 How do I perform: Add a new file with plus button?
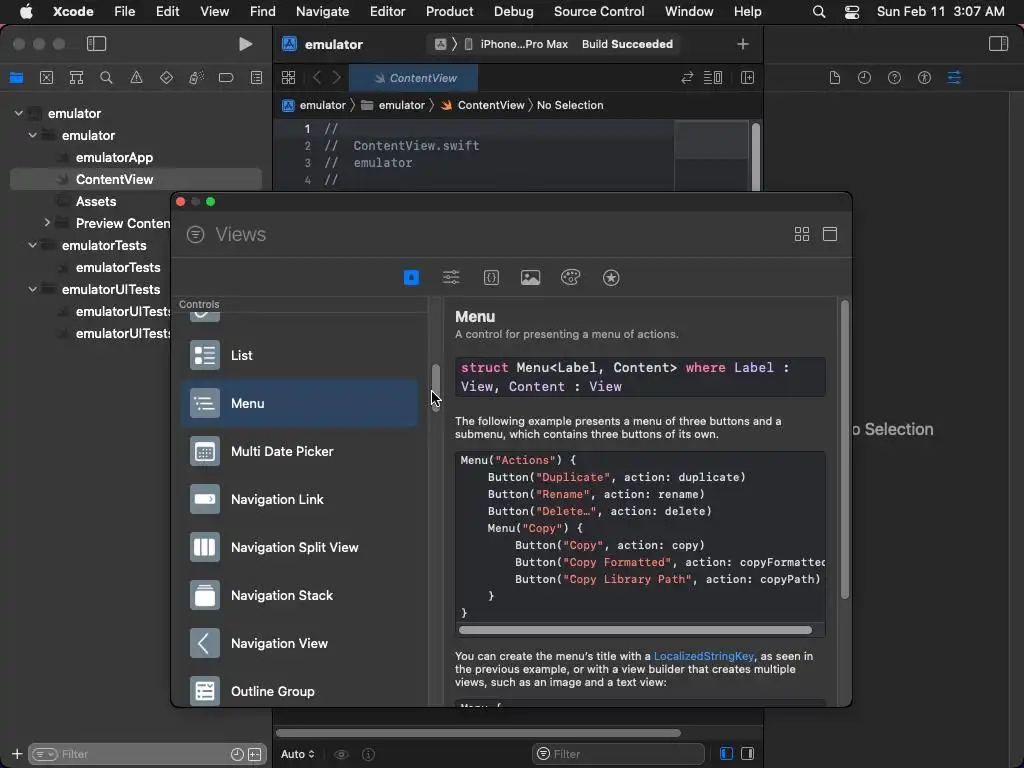pyautogui.click(x=17, y=754)
